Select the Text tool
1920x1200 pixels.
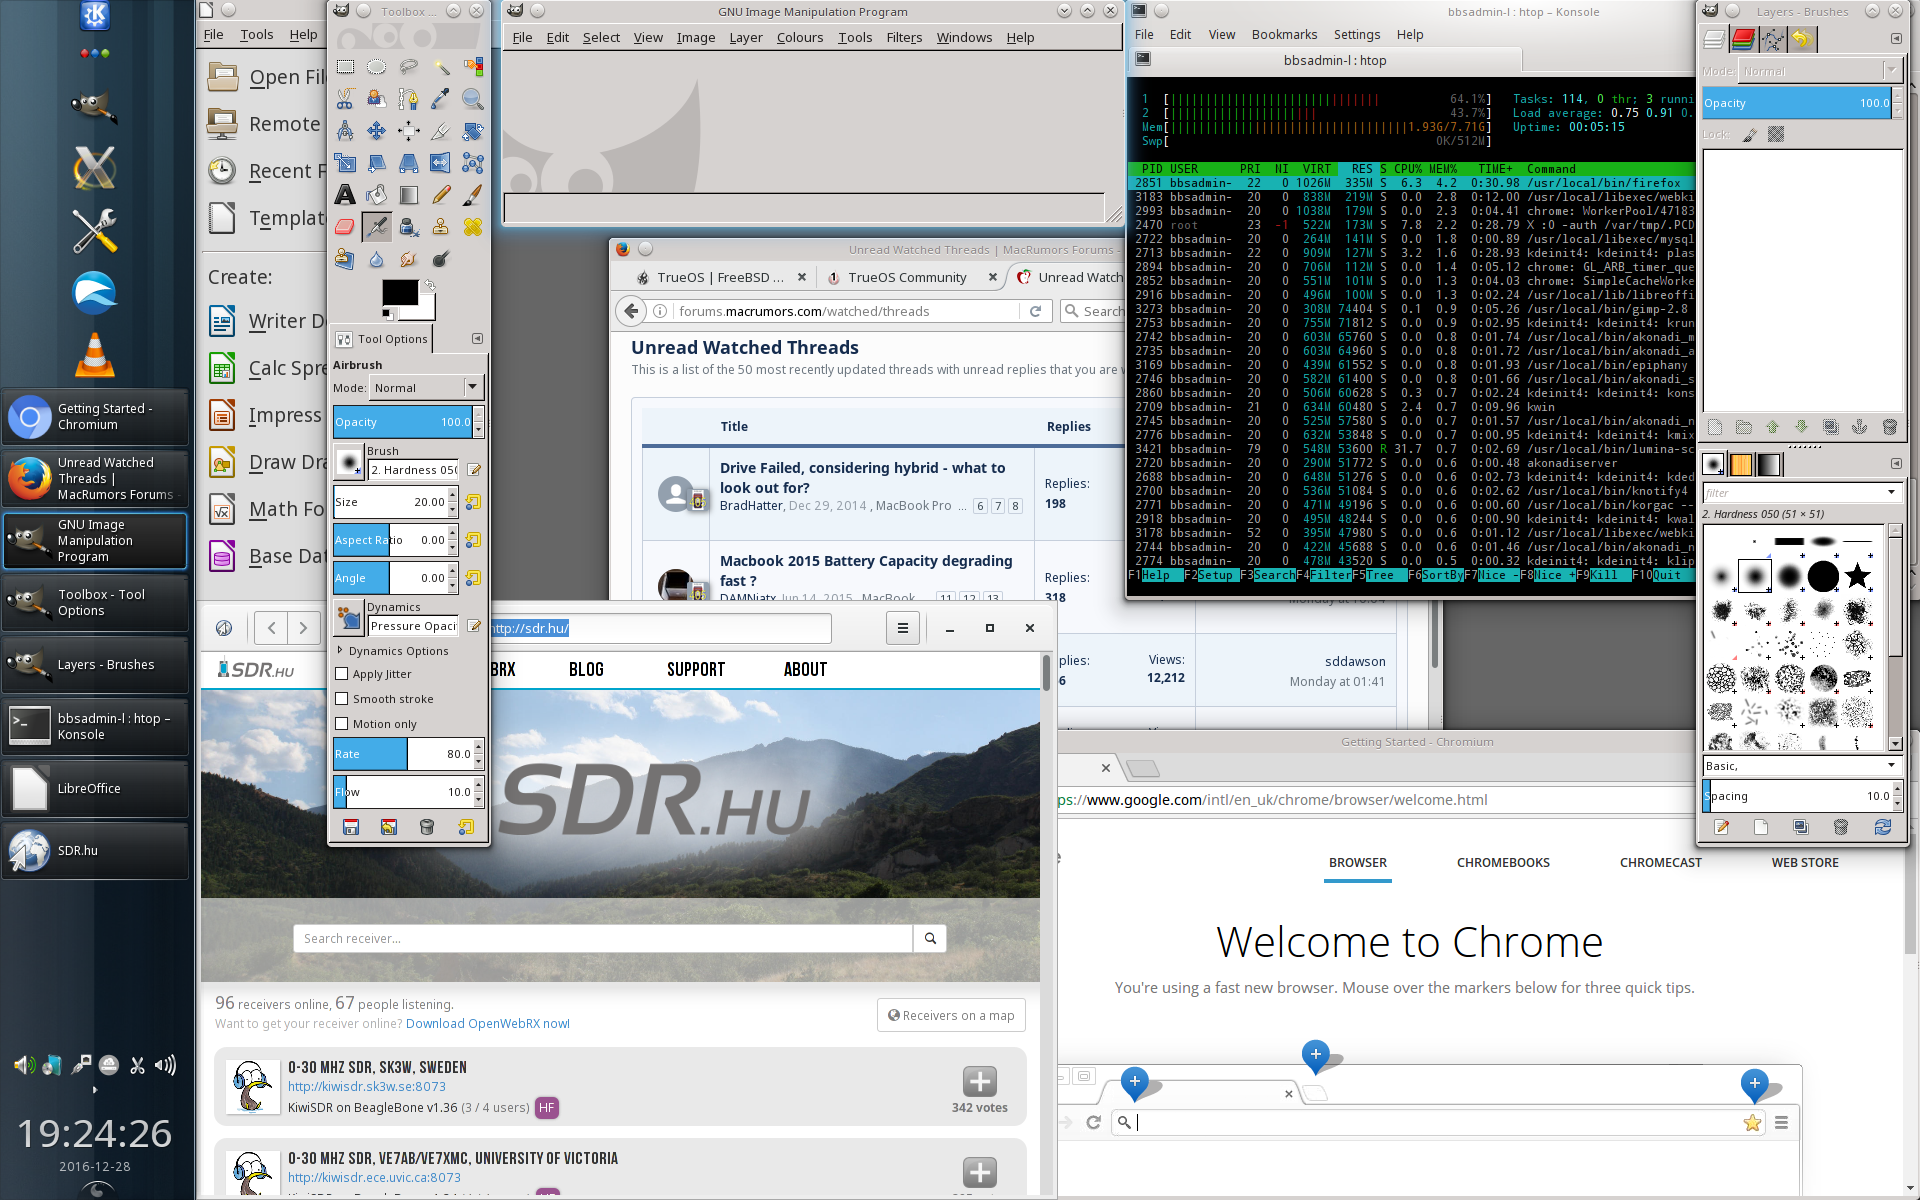pyautogui.click(x=345, y=195)
